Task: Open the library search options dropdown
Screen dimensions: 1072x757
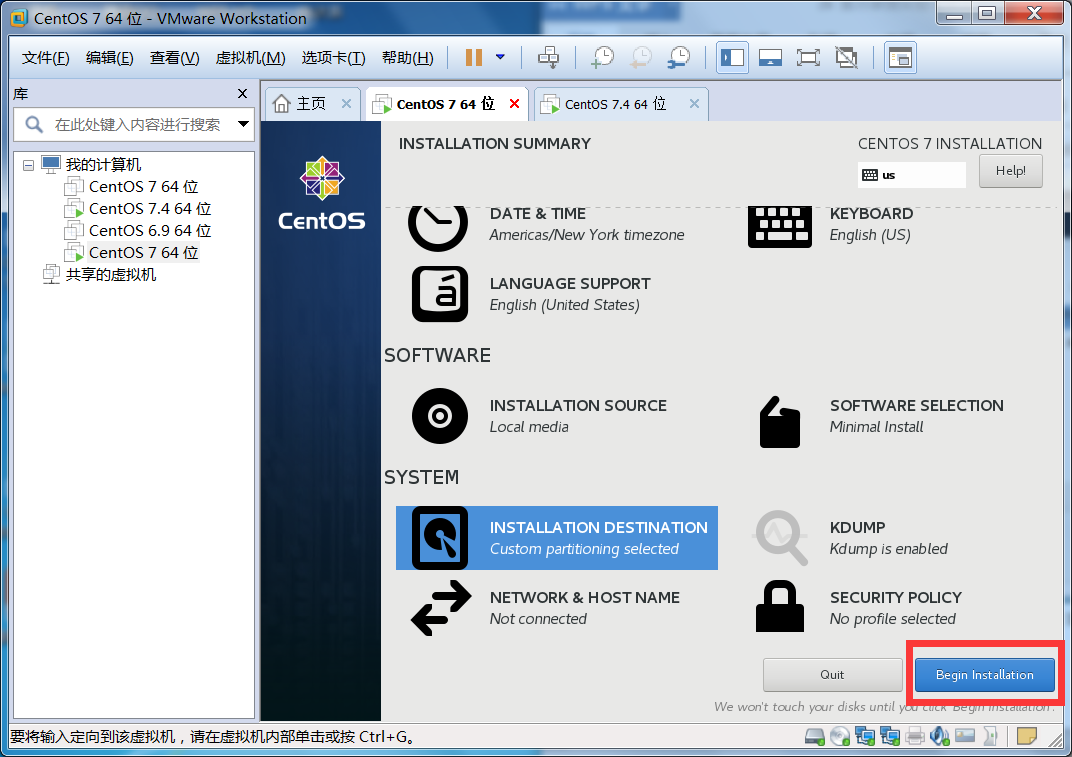Action: 243,124
